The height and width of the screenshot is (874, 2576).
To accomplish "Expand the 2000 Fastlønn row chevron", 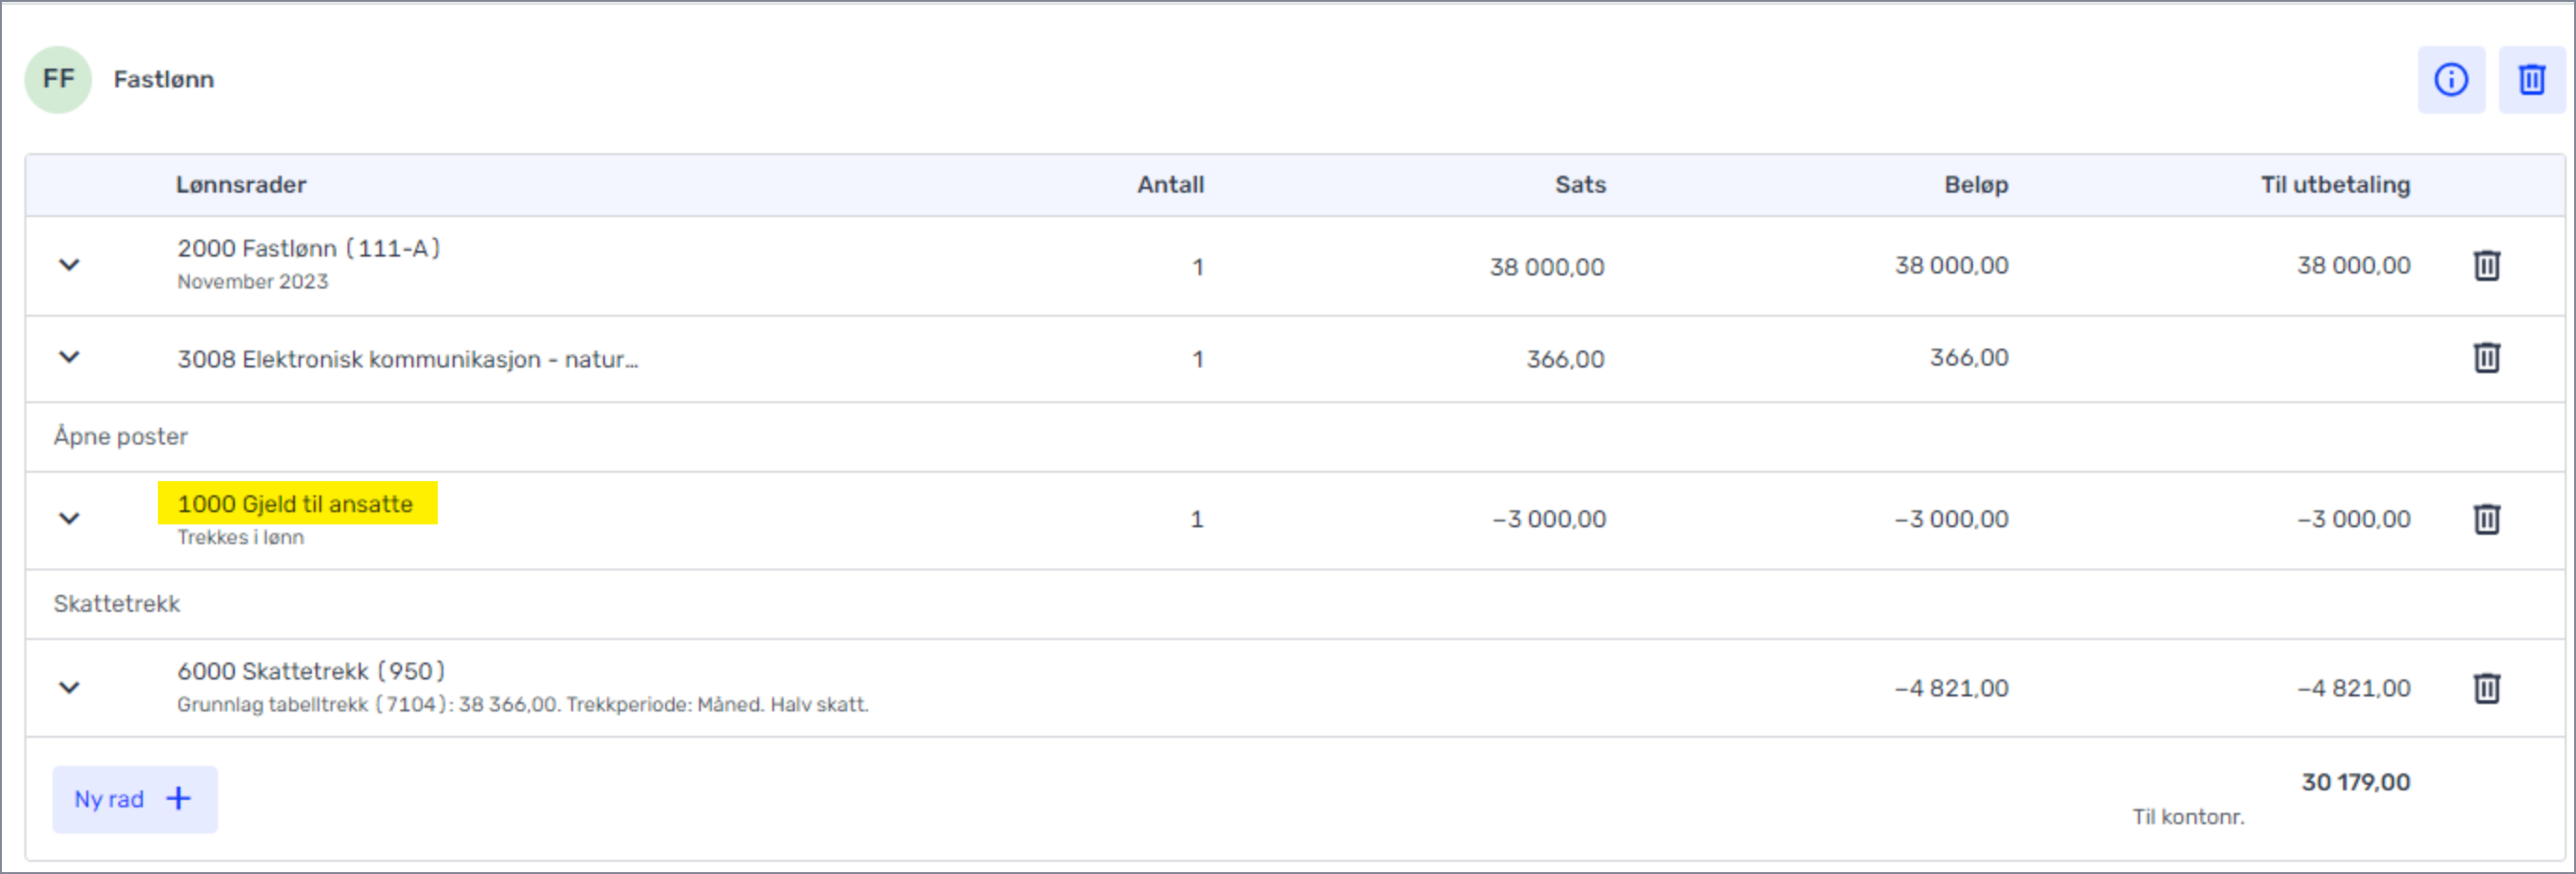I will pyautogui.click(x=69, y=265).
